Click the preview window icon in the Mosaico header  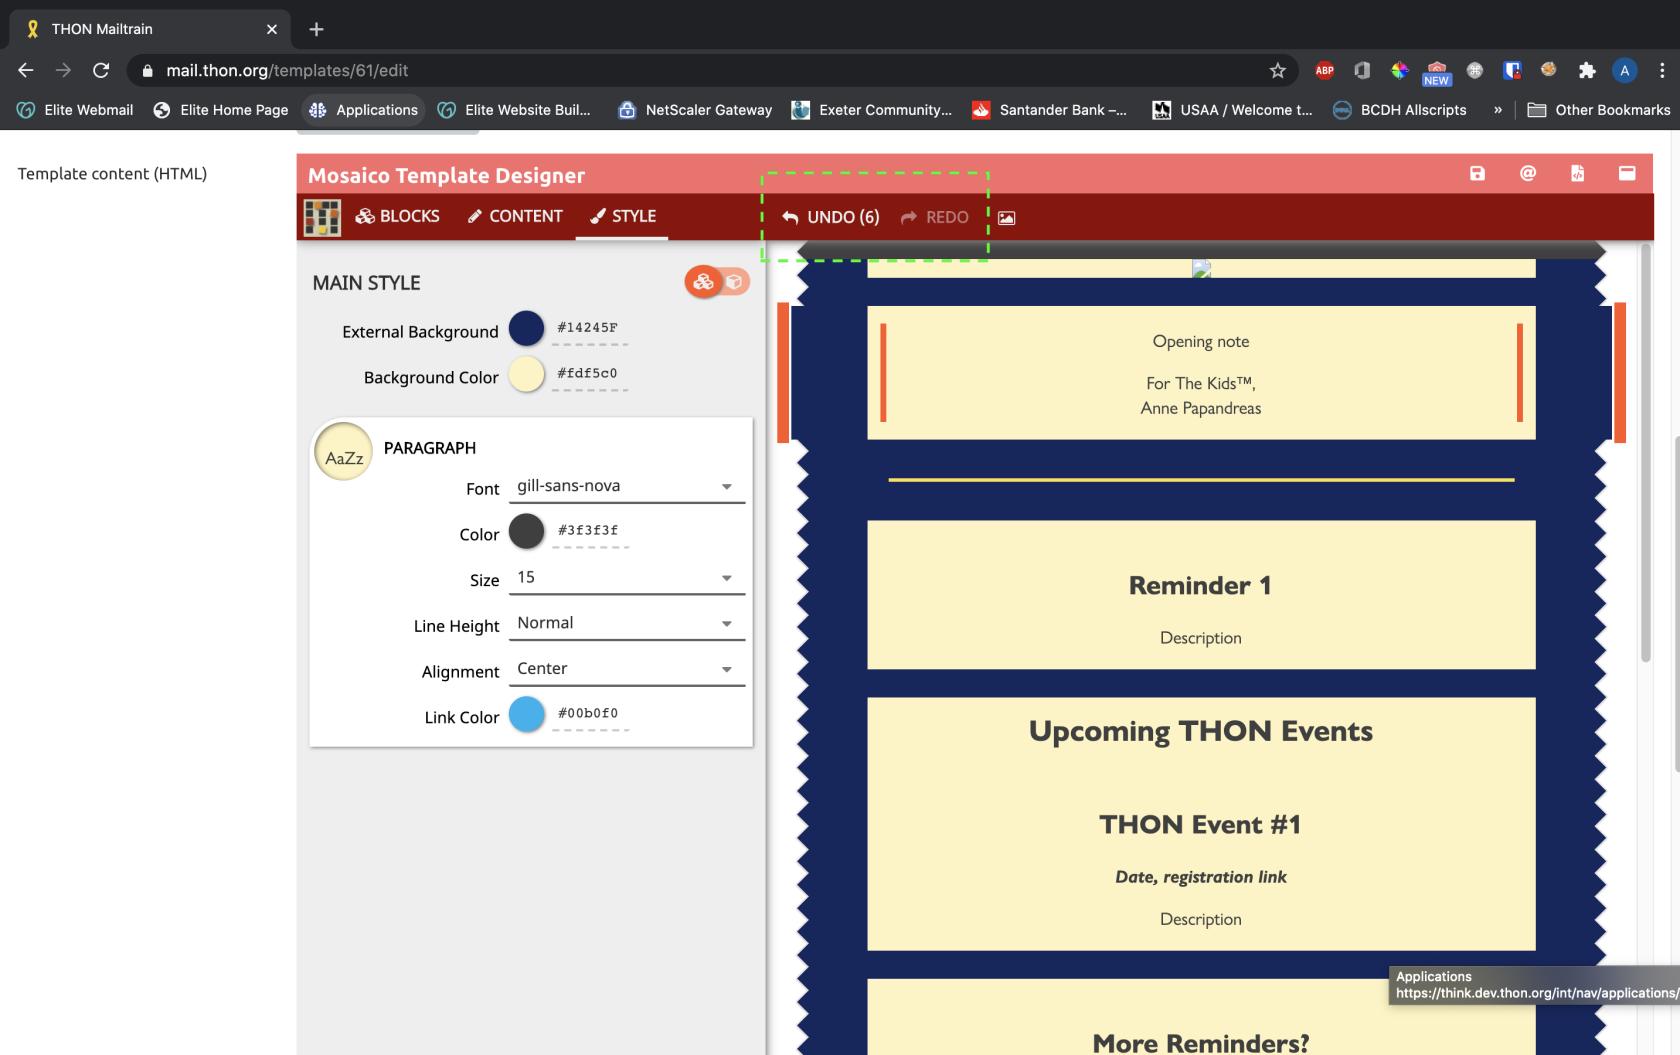click(x=1627, y=173)
